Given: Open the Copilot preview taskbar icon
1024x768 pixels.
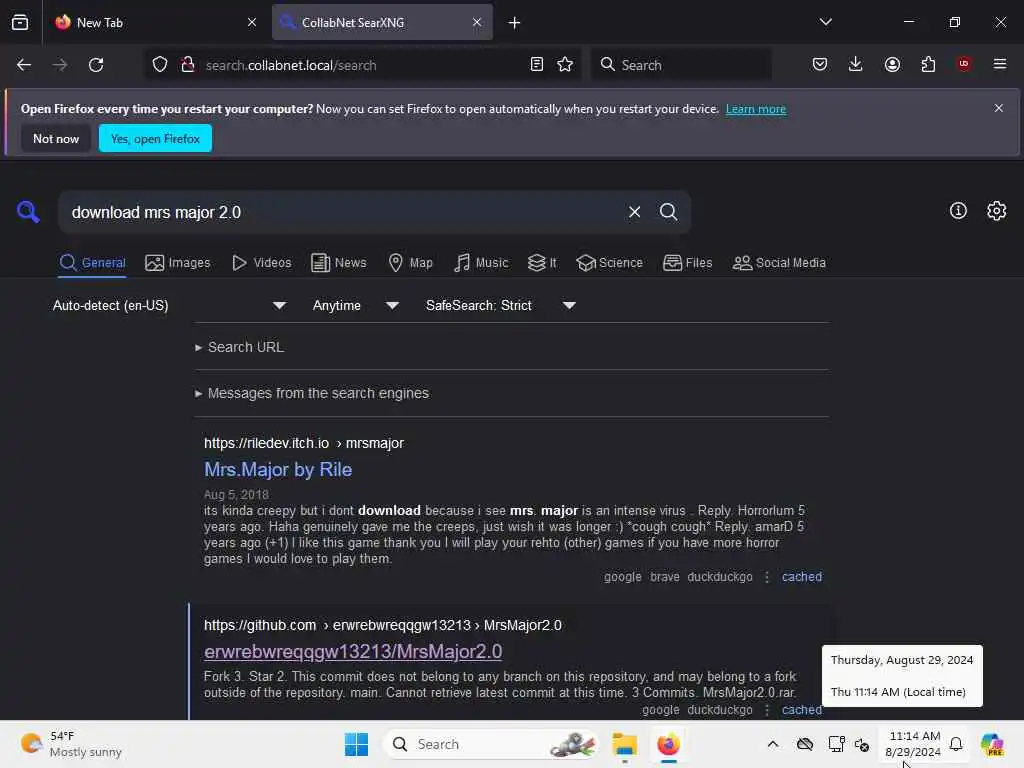Looking at the screenshot, I should point(992,744).
